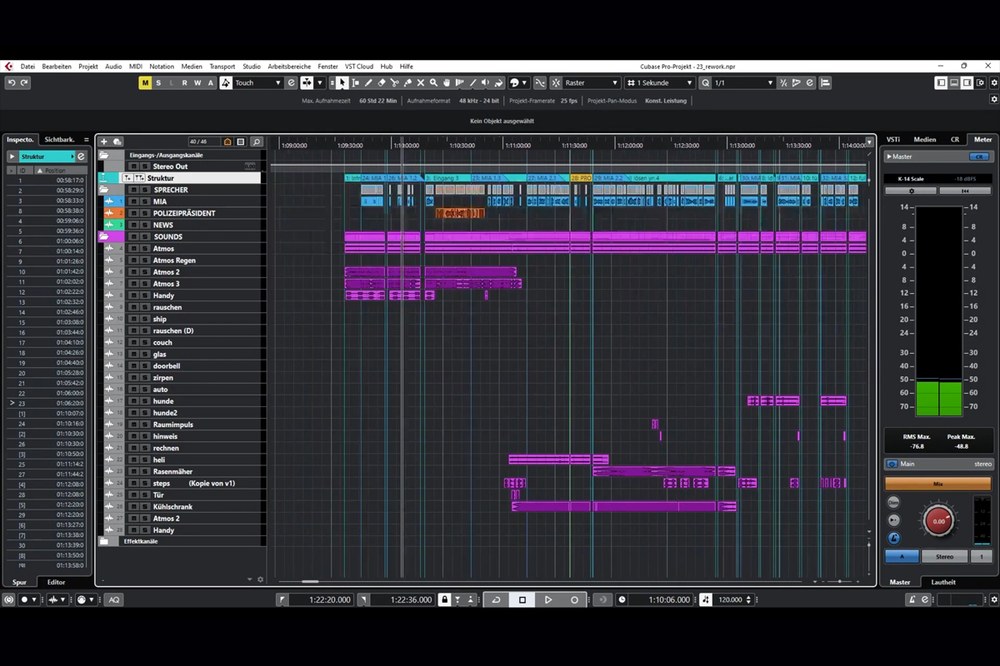Open the track search magnifier icon

[x=257, y=142]
